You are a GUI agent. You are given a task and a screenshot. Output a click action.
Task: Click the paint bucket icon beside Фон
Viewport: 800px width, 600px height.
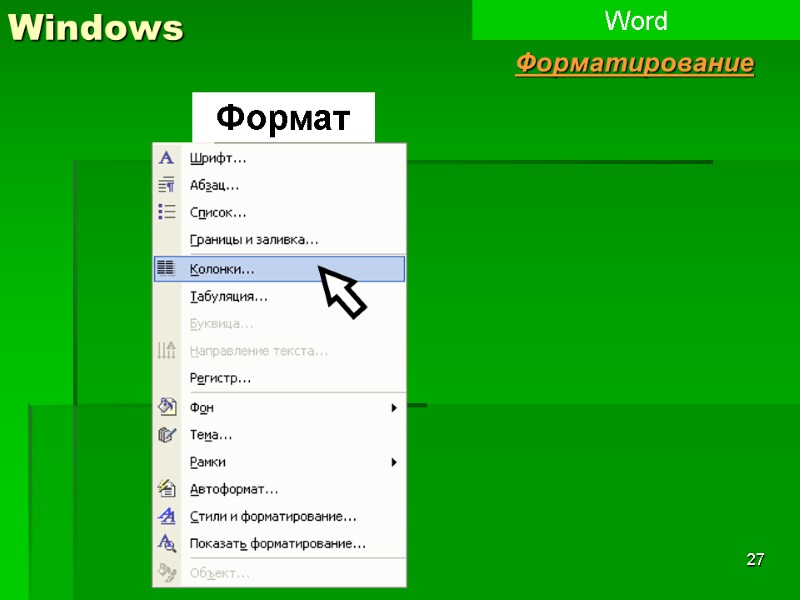pyautogui.click(x=167, y=407)
